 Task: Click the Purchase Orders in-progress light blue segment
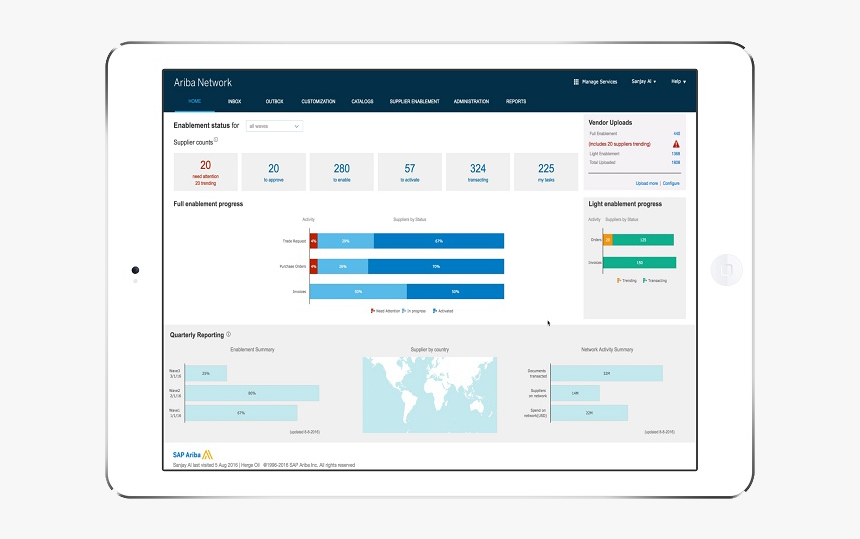coord(343,266)
